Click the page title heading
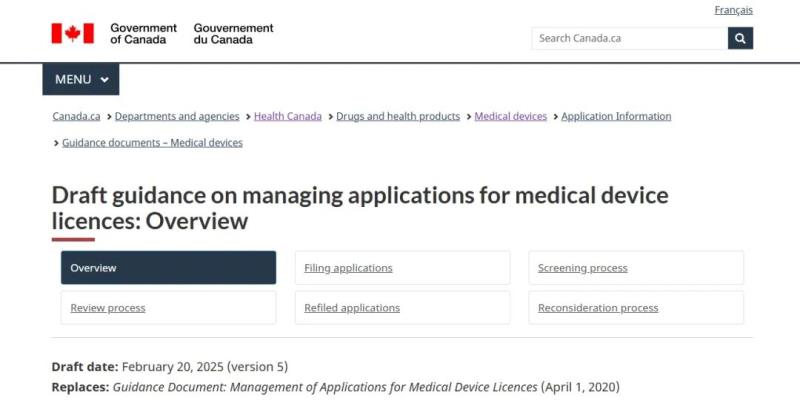 pos(360,207)
